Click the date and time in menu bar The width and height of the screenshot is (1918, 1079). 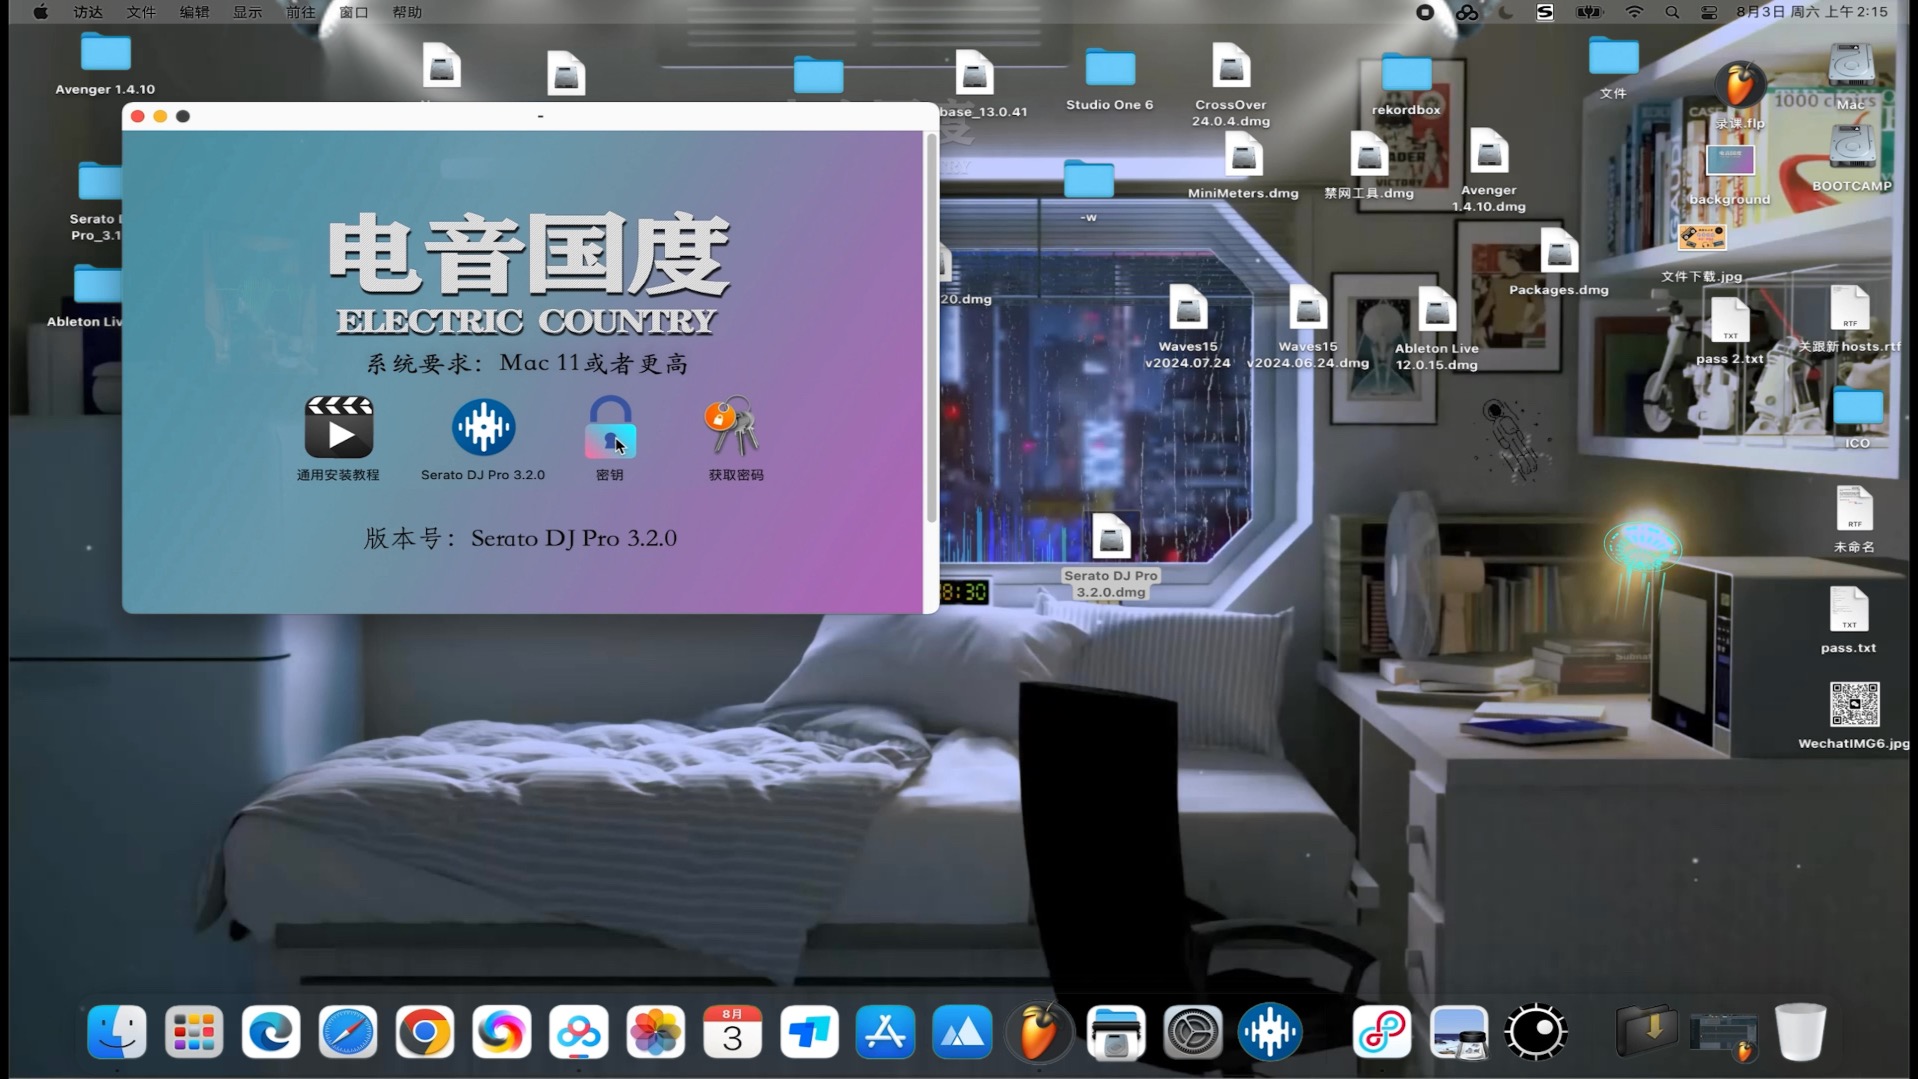1811,12
